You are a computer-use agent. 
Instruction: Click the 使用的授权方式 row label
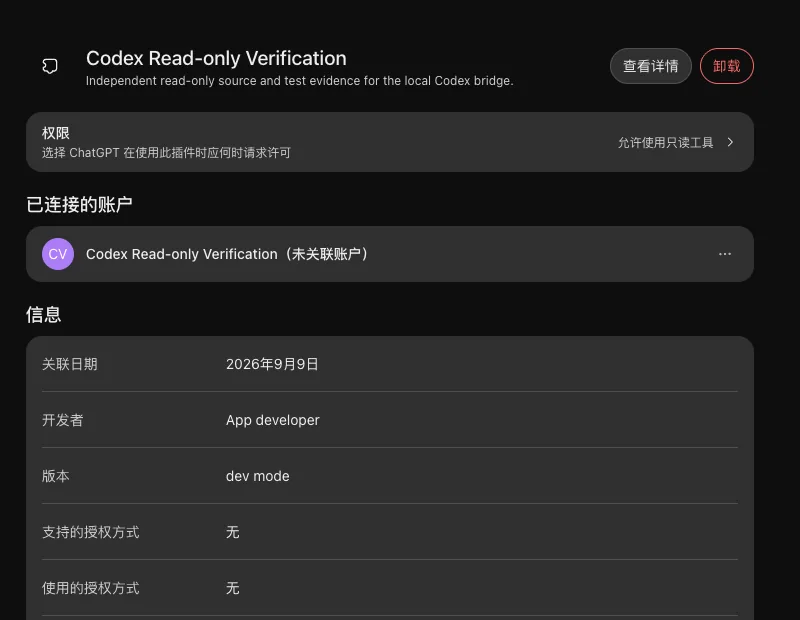tap(90, 588)
